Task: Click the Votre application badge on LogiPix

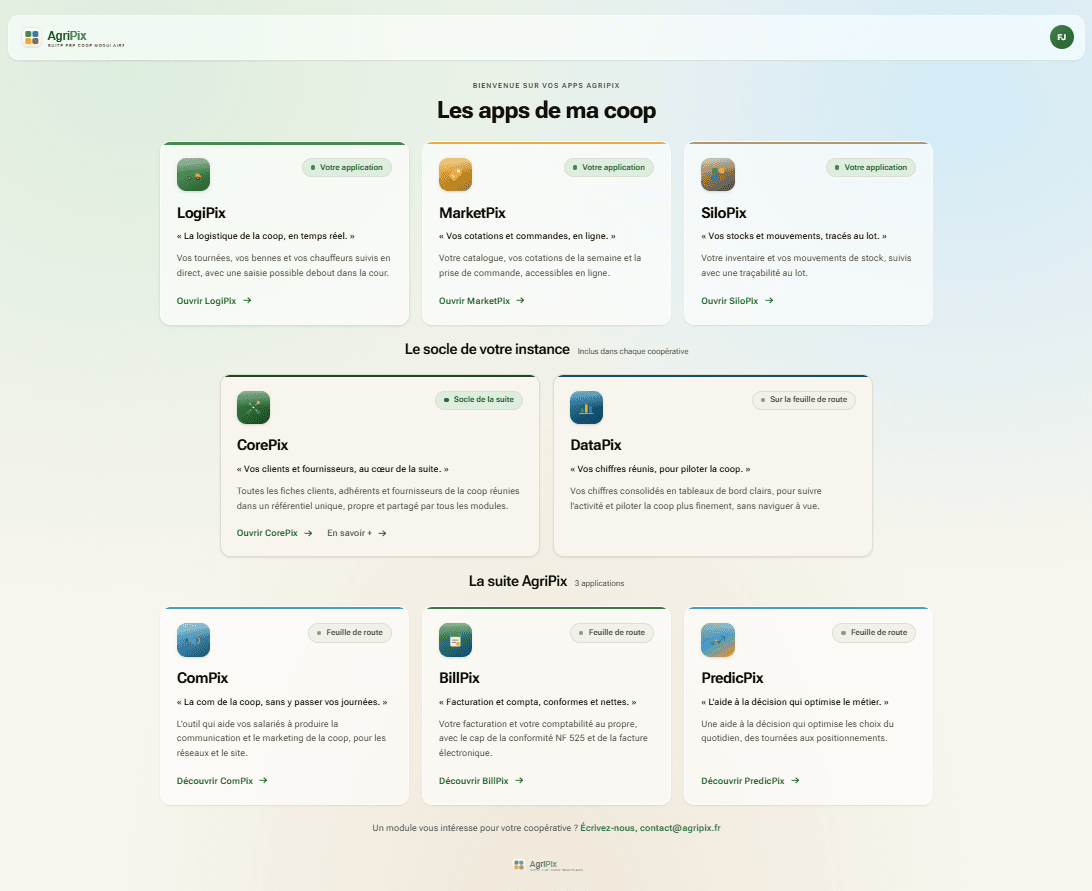Action: 347,167
